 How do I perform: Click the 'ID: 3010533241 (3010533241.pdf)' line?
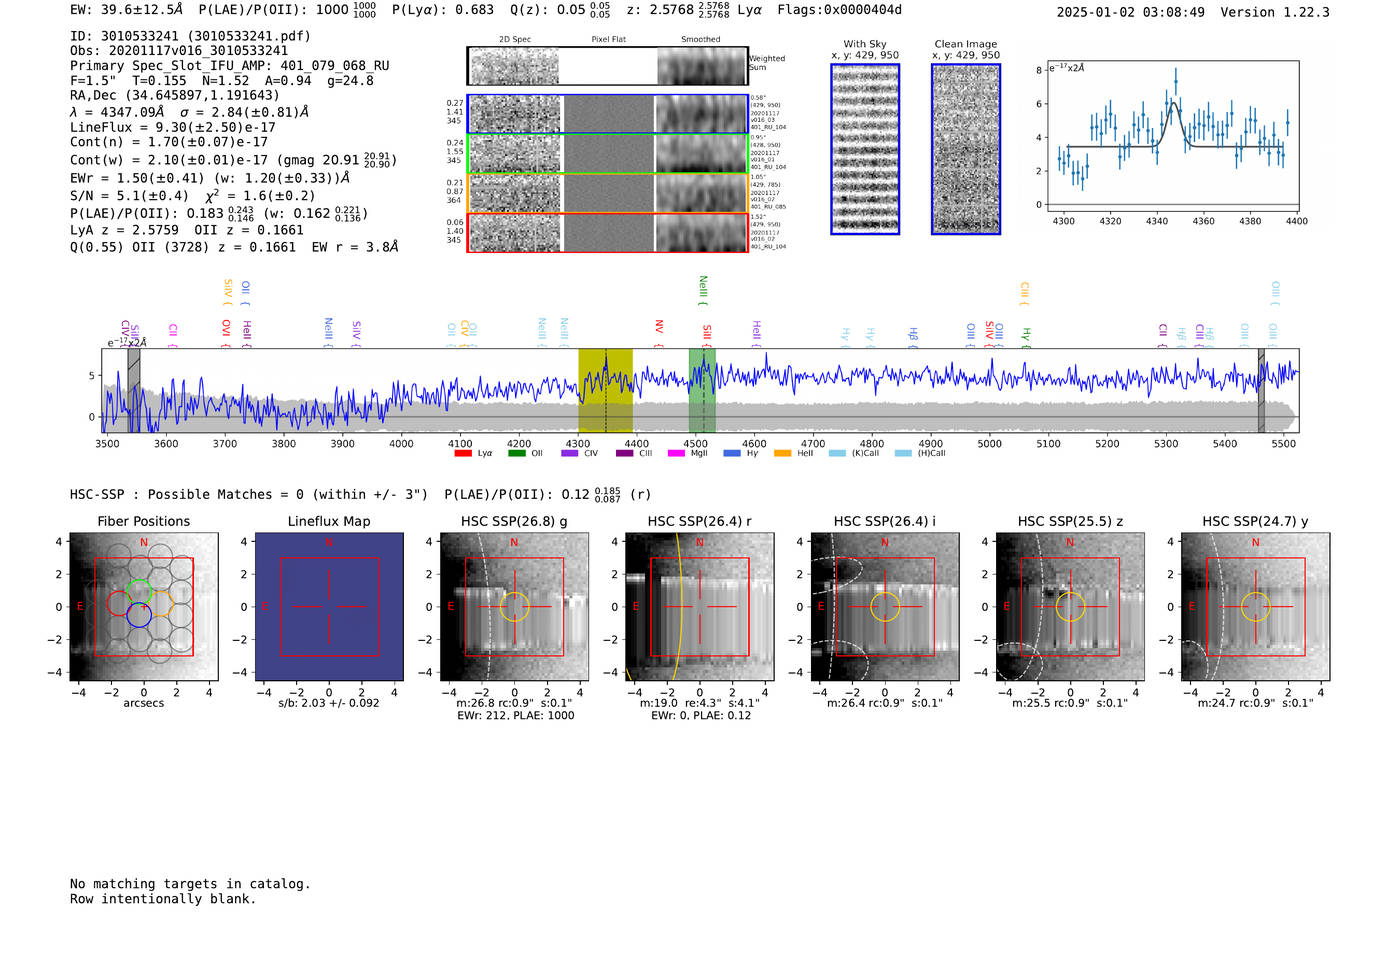[x=190, y=36]
